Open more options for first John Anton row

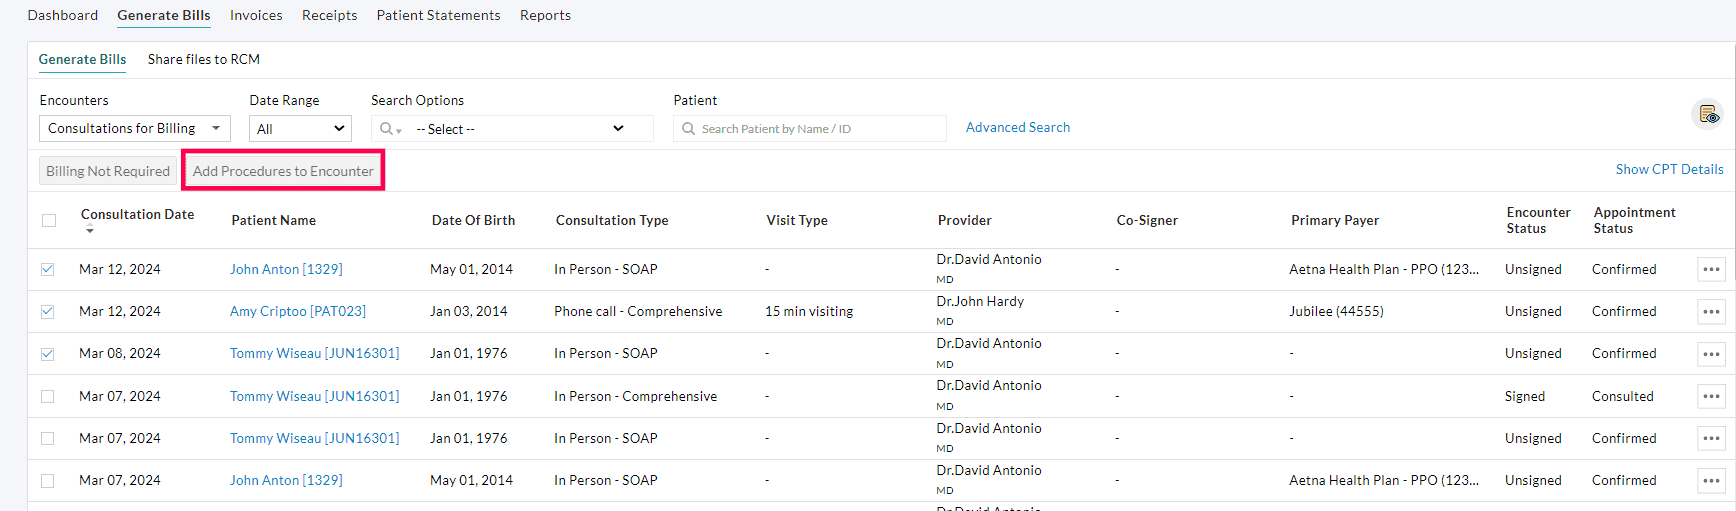1711,270
